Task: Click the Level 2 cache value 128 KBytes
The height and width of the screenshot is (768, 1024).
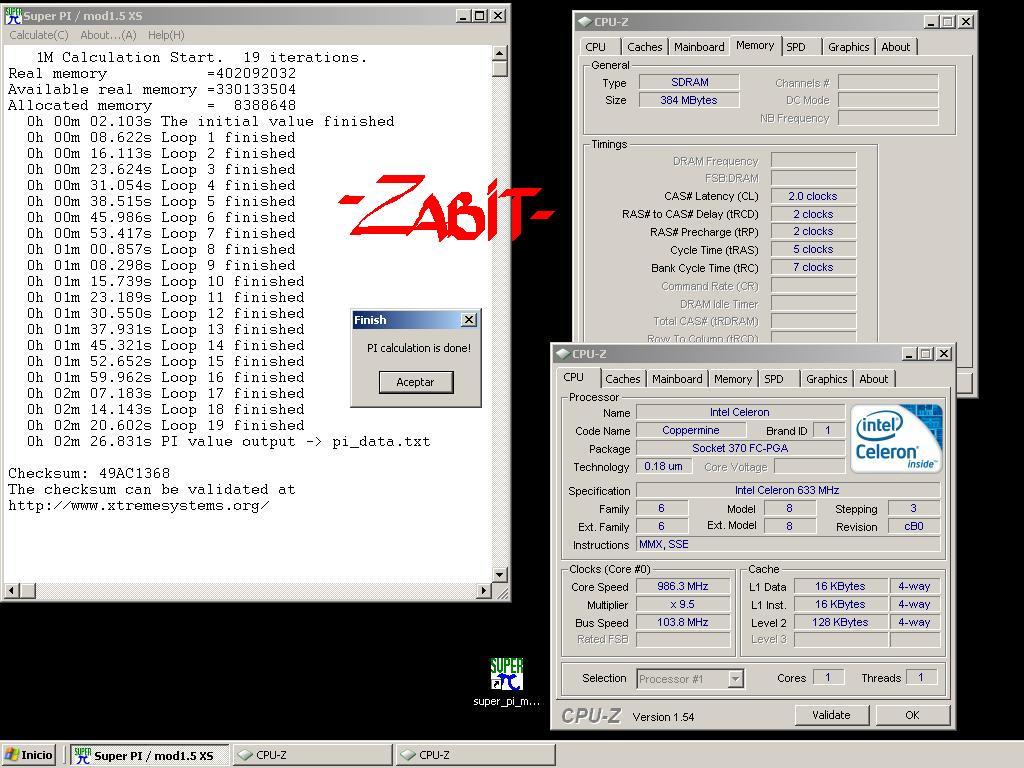Action: pyautogui.click(x=840, y=622)
